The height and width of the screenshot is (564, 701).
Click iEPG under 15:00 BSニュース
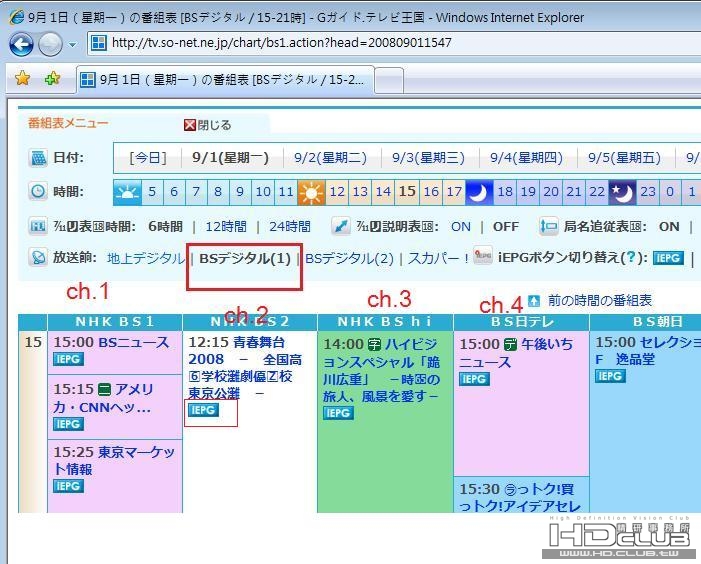(68, 359)
